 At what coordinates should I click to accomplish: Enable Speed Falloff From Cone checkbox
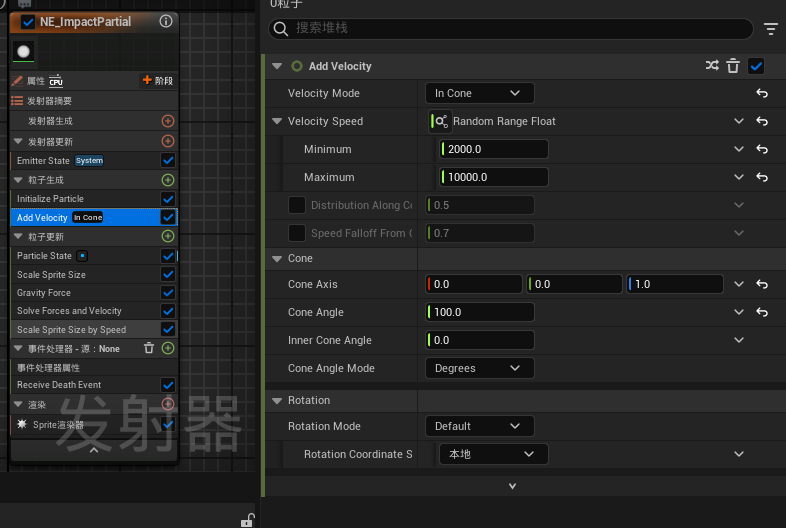click(x=297, y=233)
